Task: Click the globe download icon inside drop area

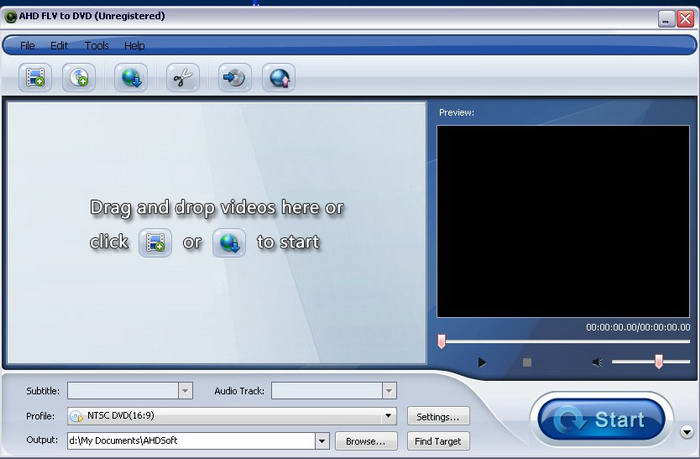Action: (229, 243)
